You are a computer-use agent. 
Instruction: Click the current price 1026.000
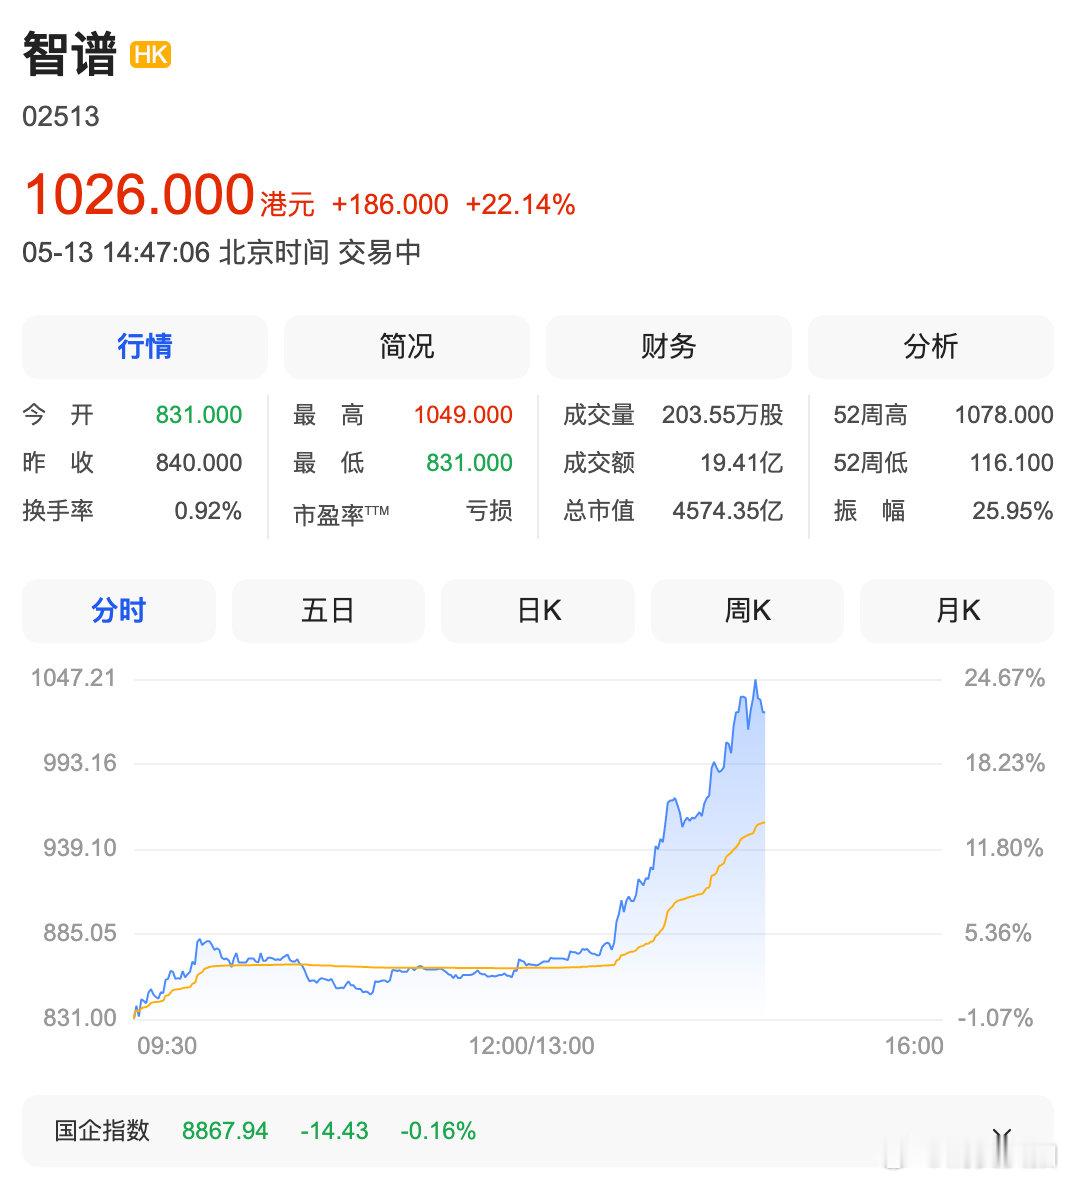point(140,194)
